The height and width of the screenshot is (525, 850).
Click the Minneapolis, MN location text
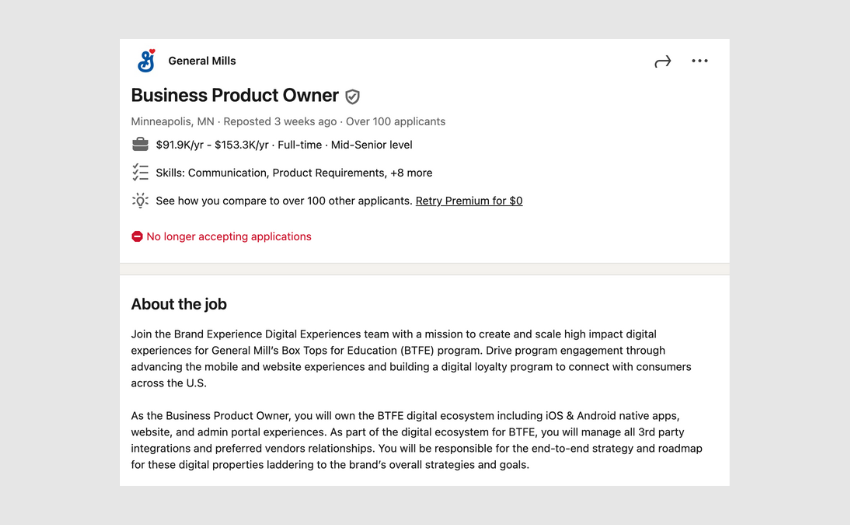tap(172, 121)
